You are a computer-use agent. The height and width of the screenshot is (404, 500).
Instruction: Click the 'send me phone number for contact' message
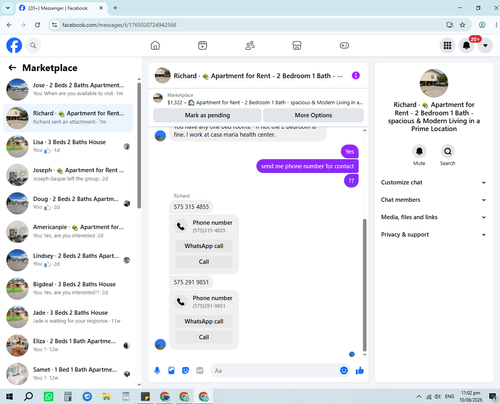(307, 166)
